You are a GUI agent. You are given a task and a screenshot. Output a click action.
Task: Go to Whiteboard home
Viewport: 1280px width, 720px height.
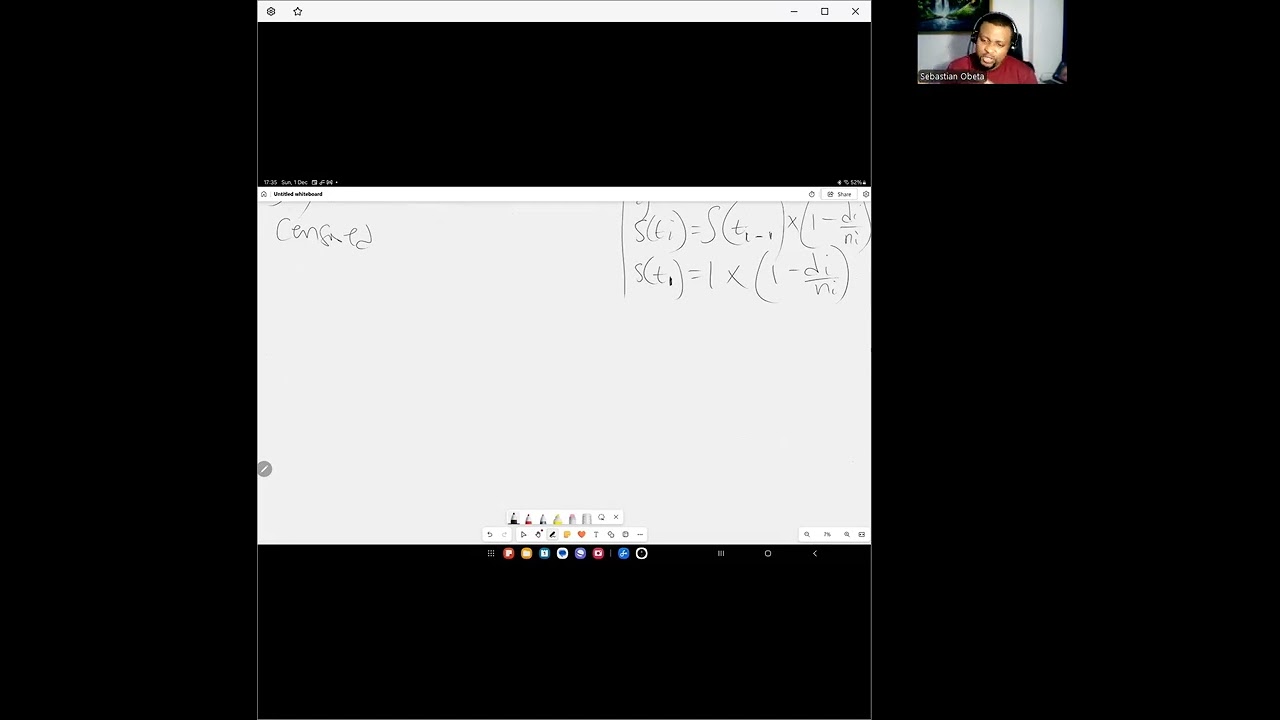[x=264, y=194]
